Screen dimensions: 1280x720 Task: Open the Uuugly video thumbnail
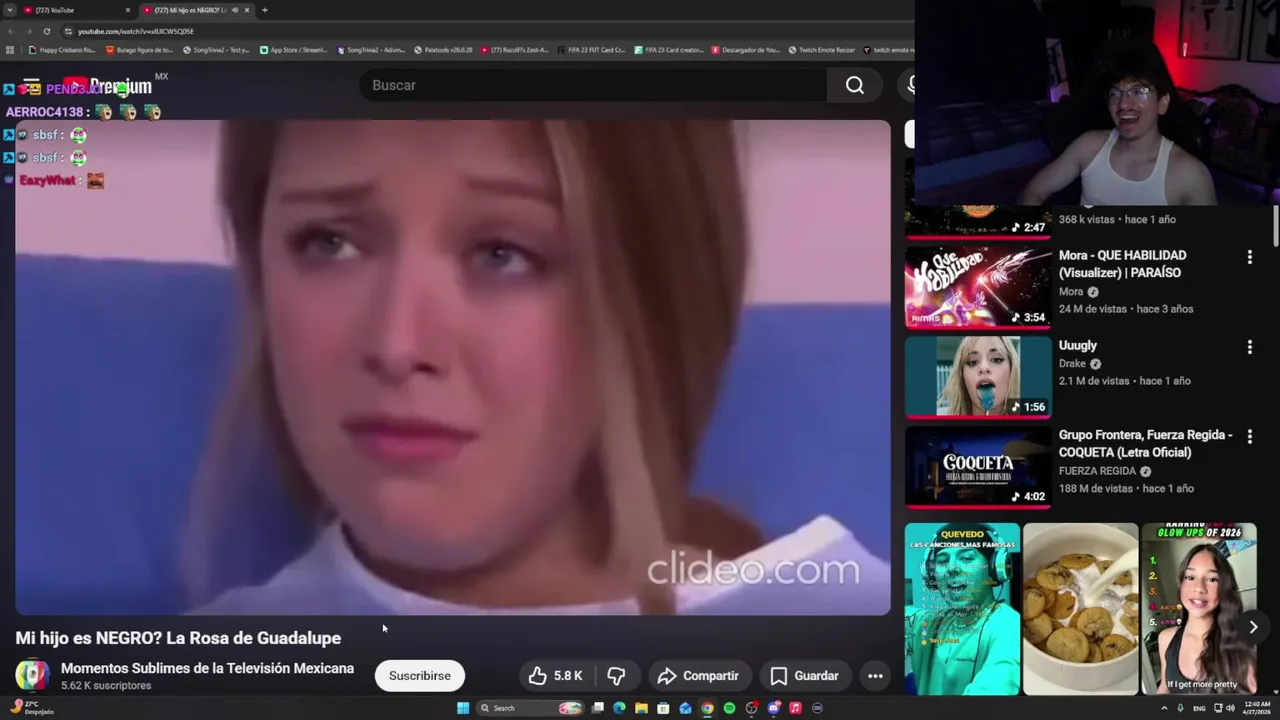978,377
